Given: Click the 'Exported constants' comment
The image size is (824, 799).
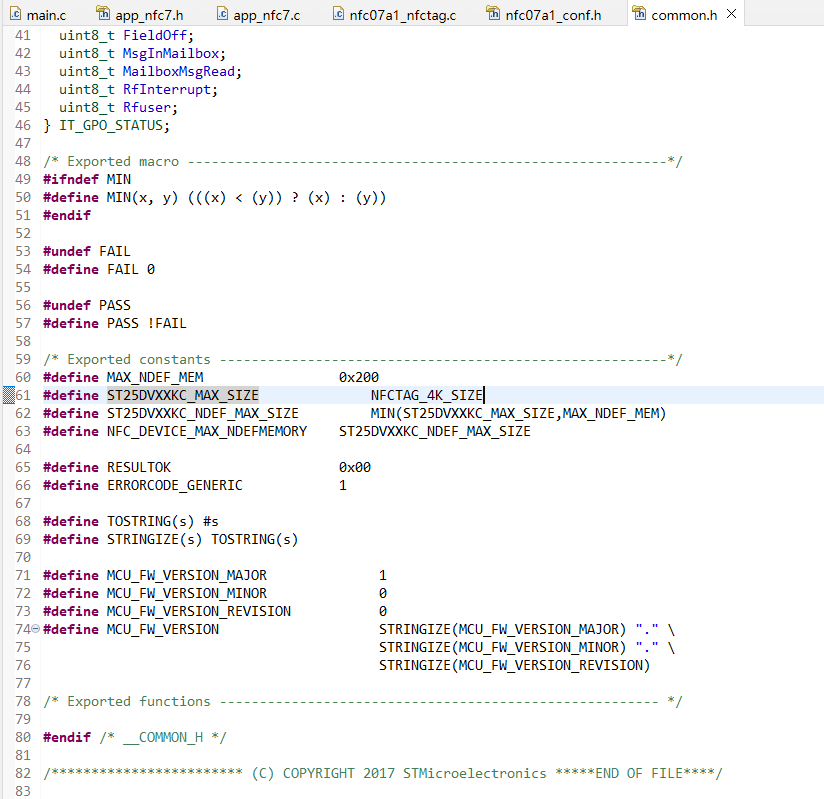Looking at the screenshot, I should click(363, 360).
